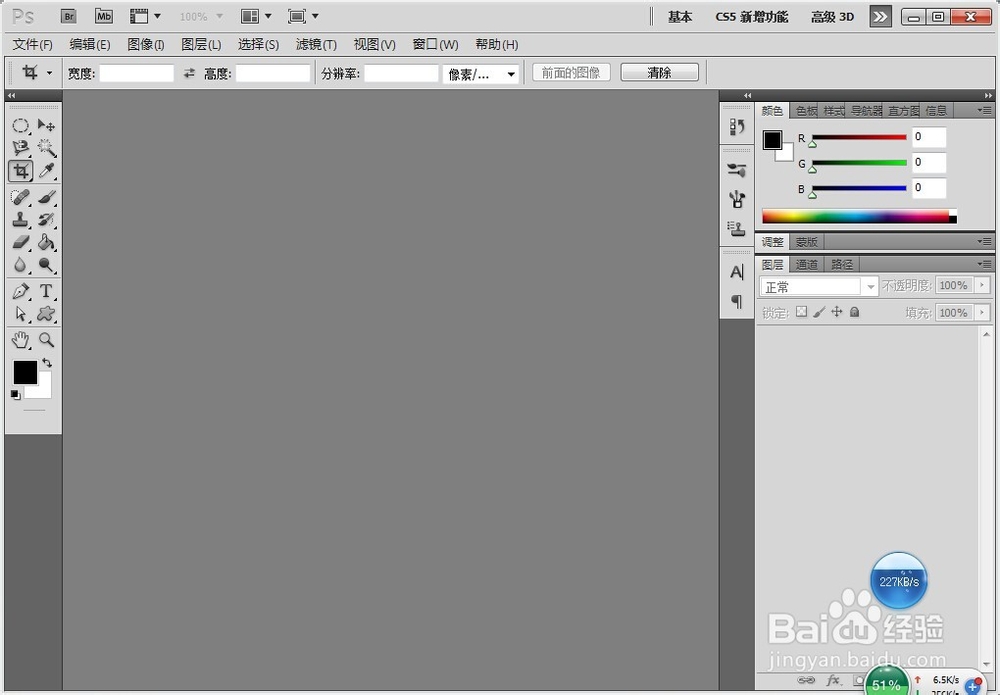Viewport: 1000px width, 695px height.
Task: Select the Path Selection tool
Action: tap(20, 314)
